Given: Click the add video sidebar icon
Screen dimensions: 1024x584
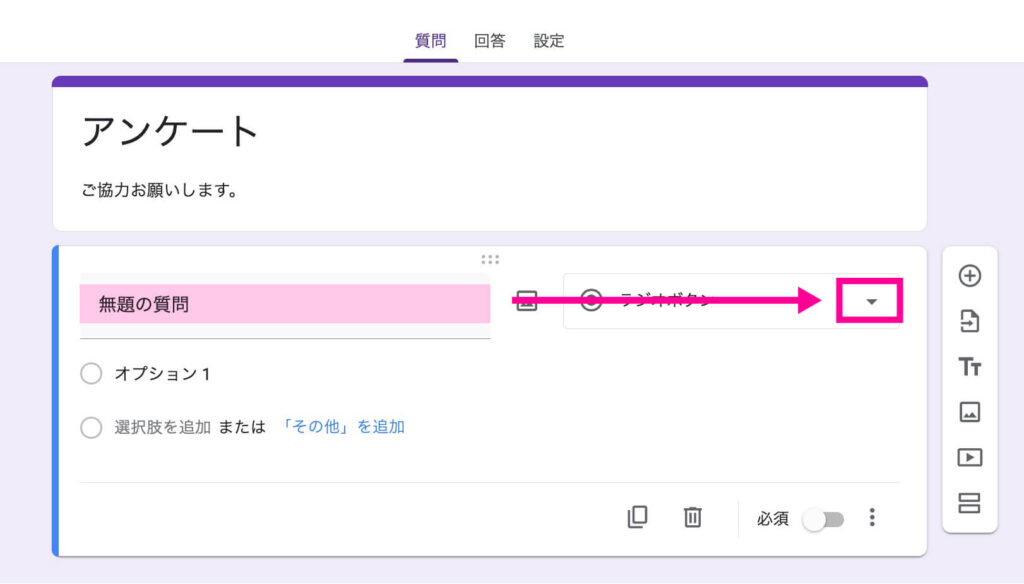Looking at the screenshot, I should [x=969, y=457].
